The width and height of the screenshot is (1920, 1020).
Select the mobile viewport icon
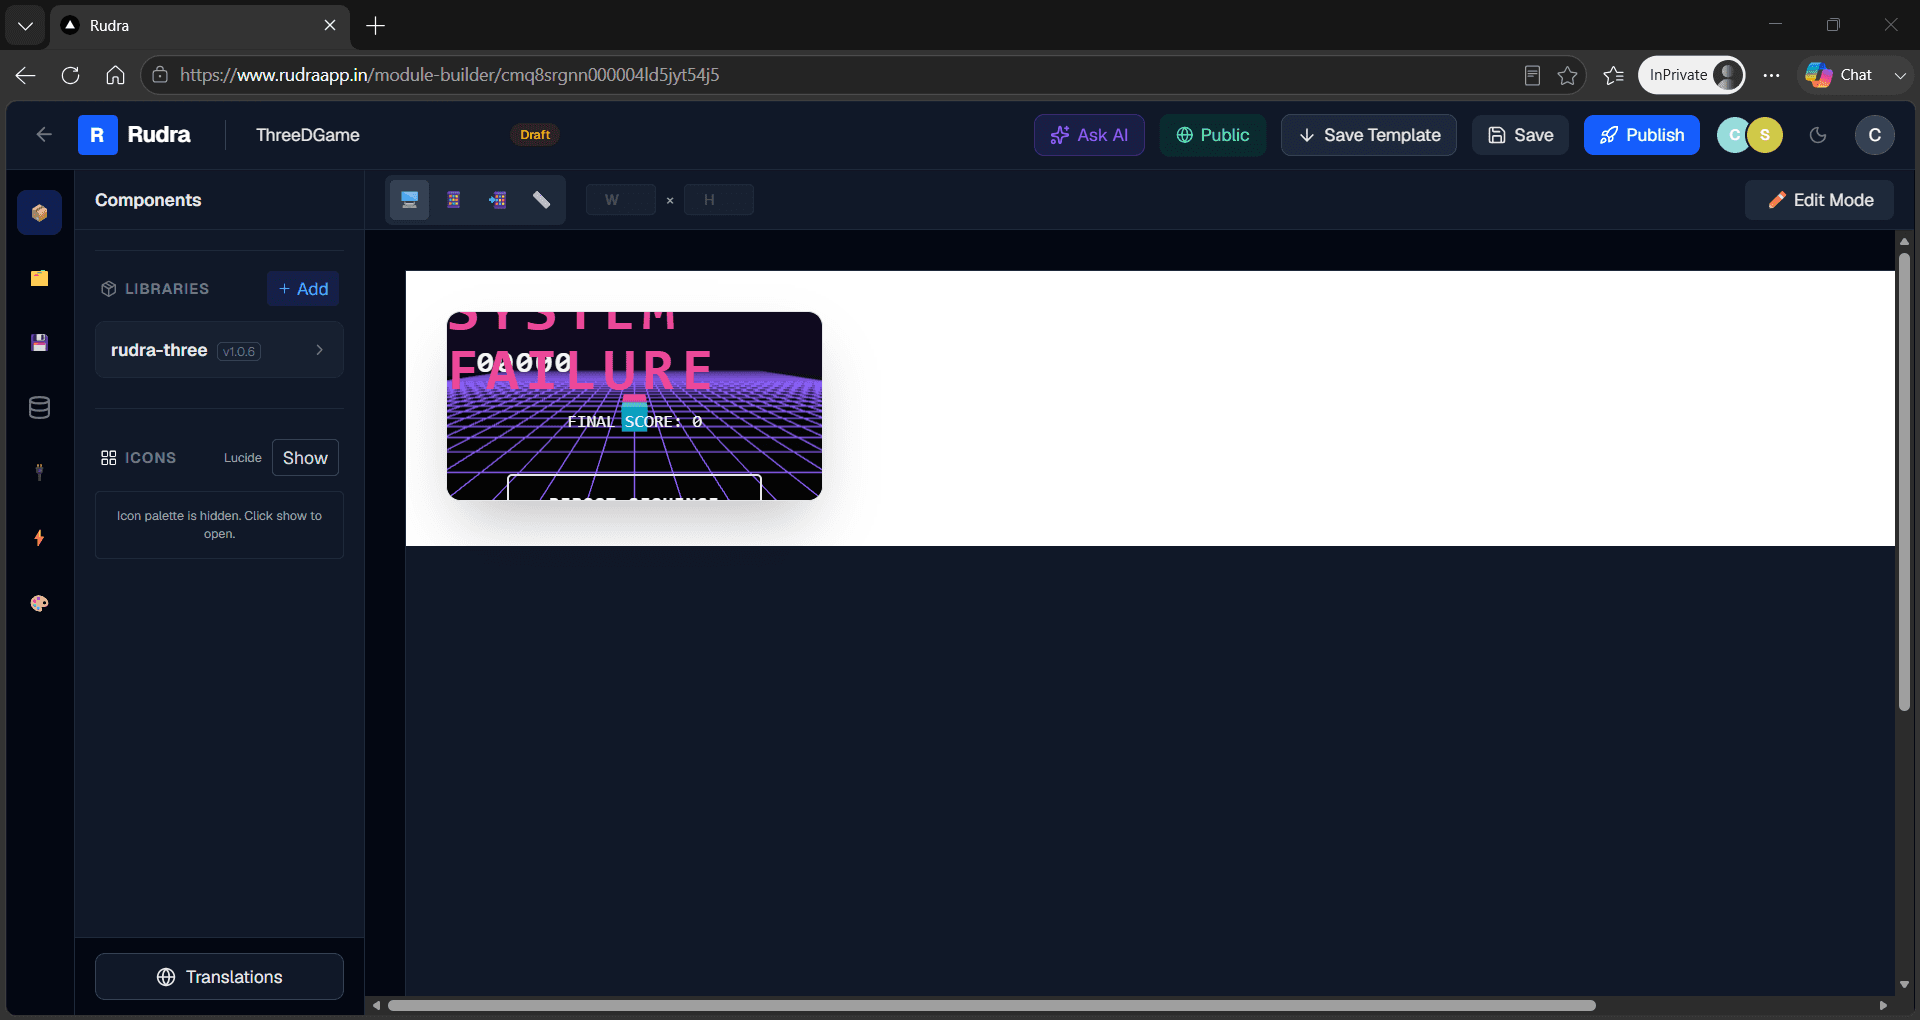453,200
